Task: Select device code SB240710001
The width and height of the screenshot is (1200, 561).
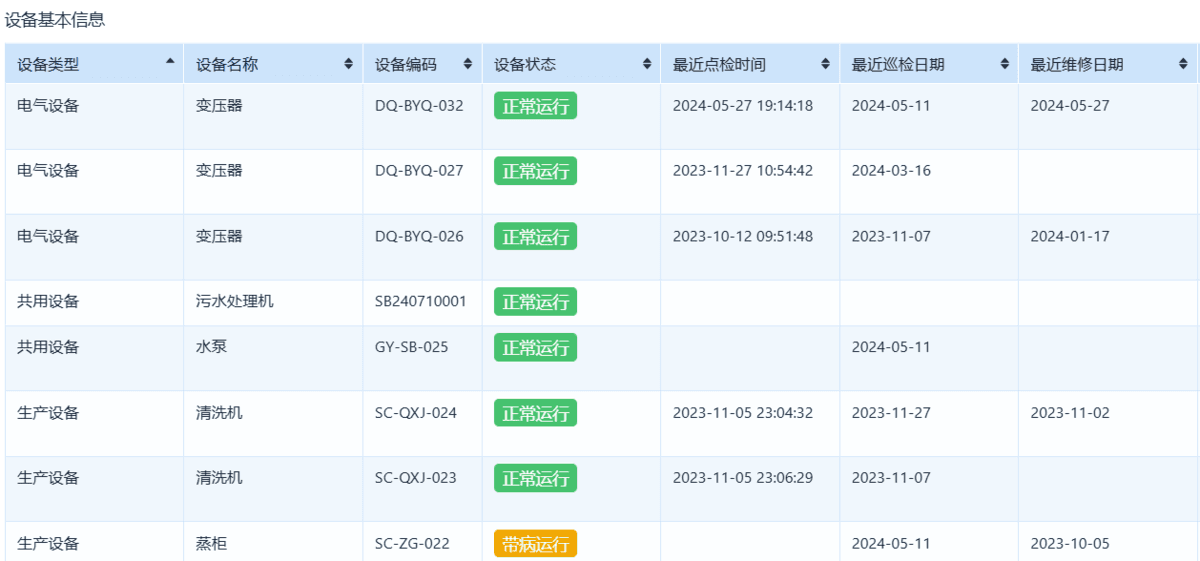Action: [x=421, y=301]
